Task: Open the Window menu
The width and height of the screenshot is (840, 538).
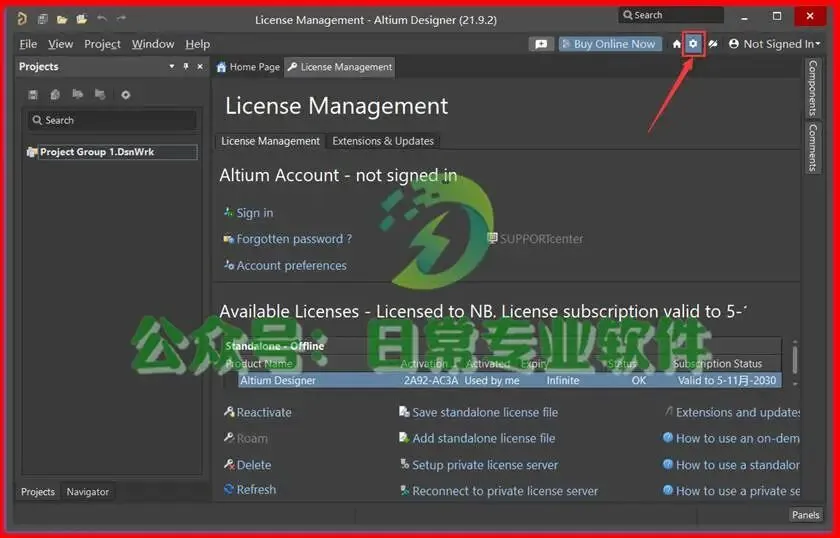Action: coord(153,44)
